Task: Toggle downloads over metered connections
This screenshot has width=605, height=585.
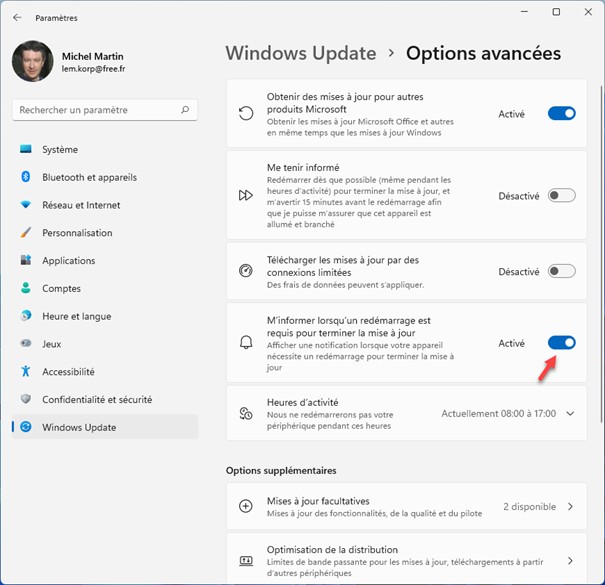Action: tap(561, 271)
